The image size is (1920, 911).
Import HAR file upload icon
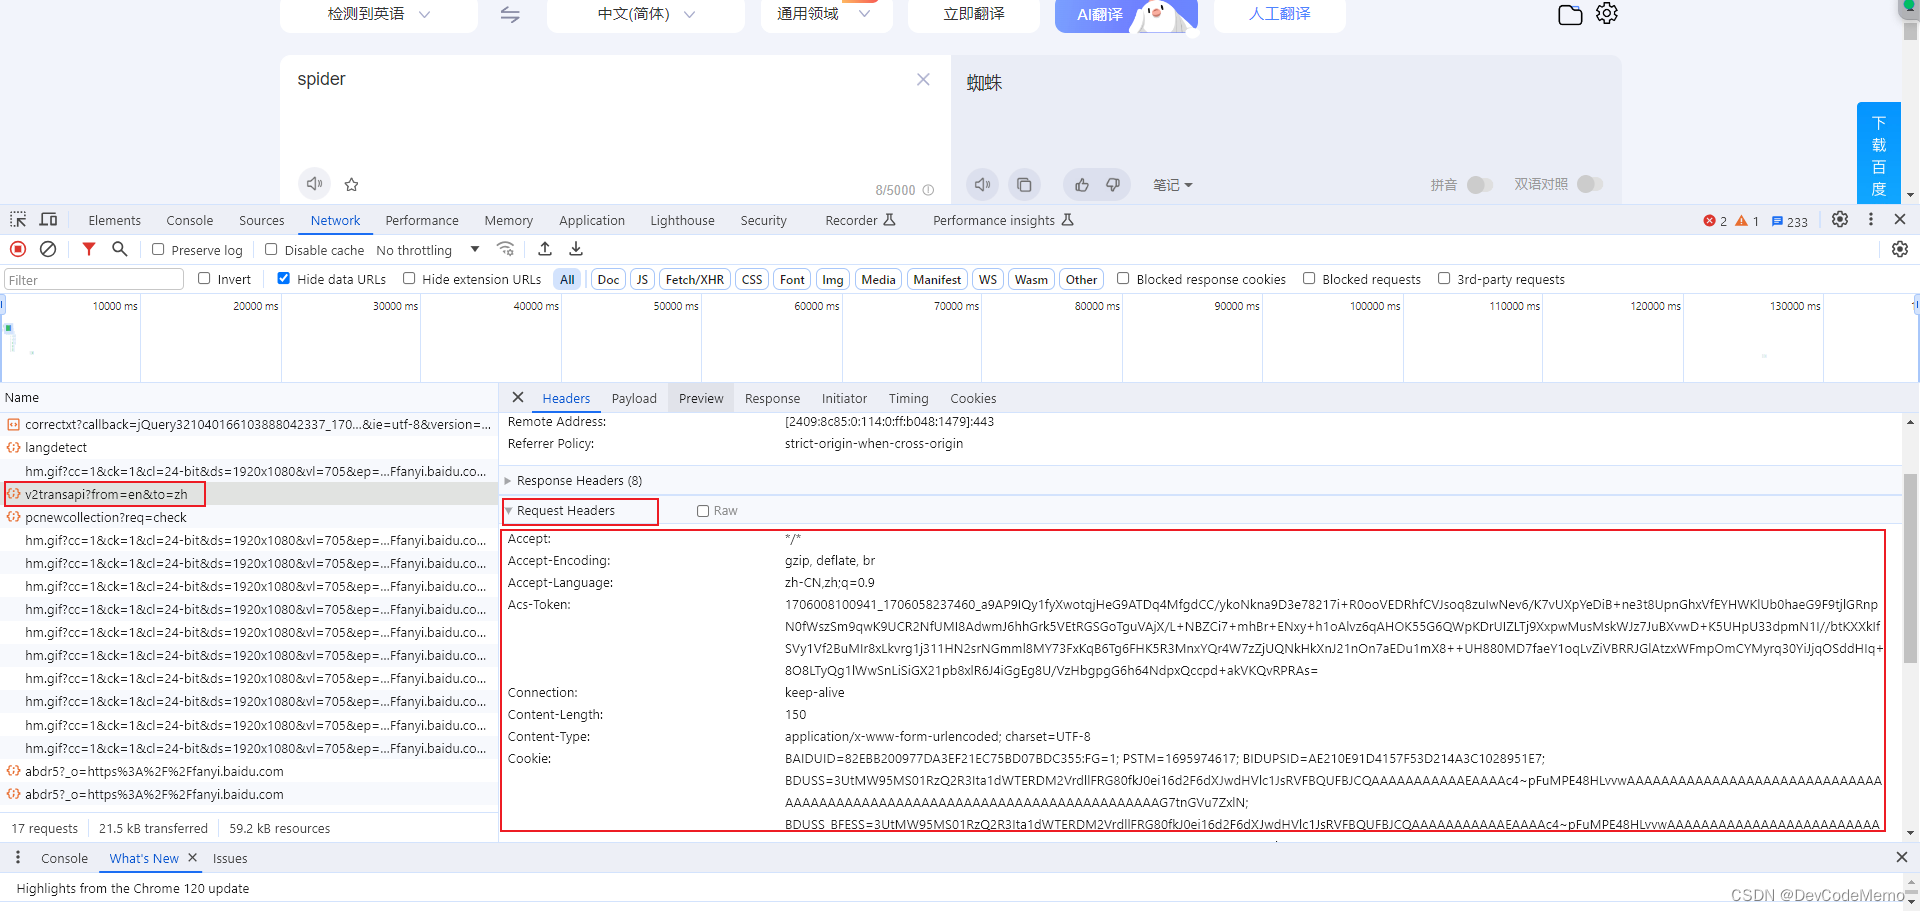545,249
